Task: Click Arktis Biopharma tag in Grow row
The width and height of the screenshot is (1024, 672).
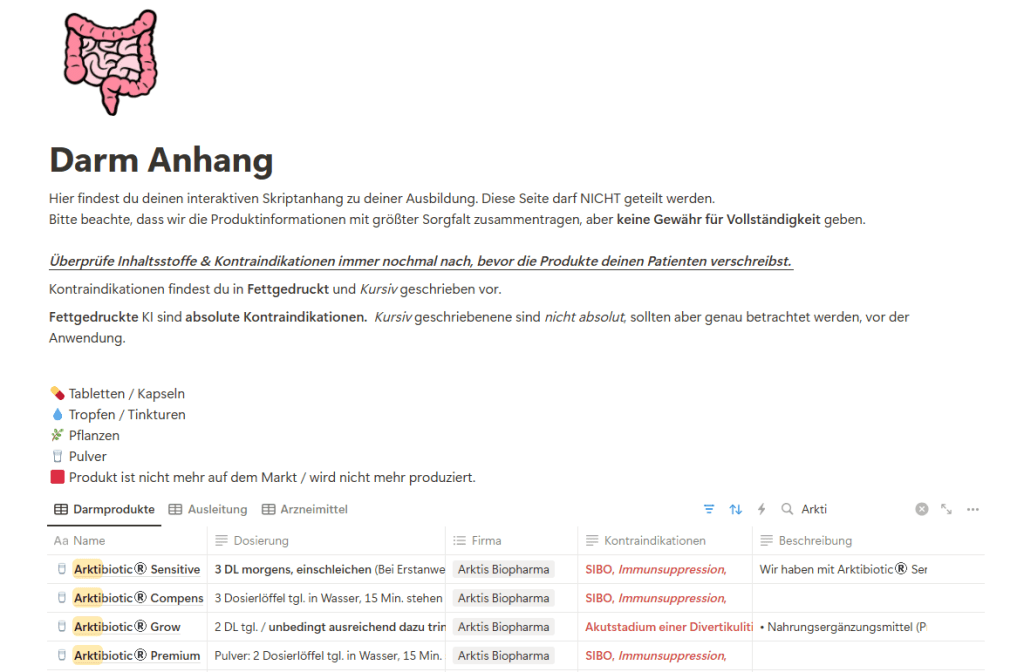Action: pyautogui.click(x=504, y=627)
